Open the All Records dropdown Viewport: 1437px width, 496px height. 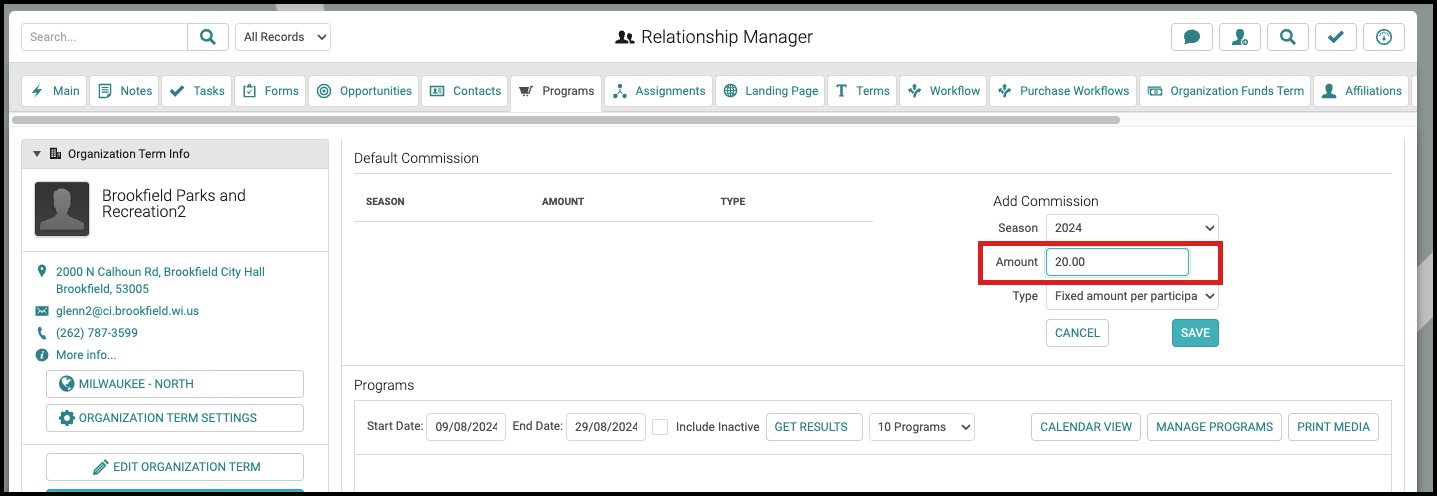[x=283, y=37]
